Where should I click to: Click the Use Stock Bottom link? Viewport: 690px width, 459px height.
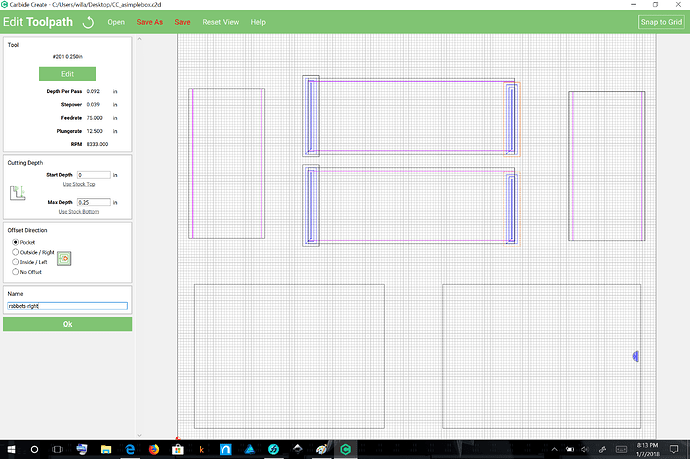click(x=79, y=212)
